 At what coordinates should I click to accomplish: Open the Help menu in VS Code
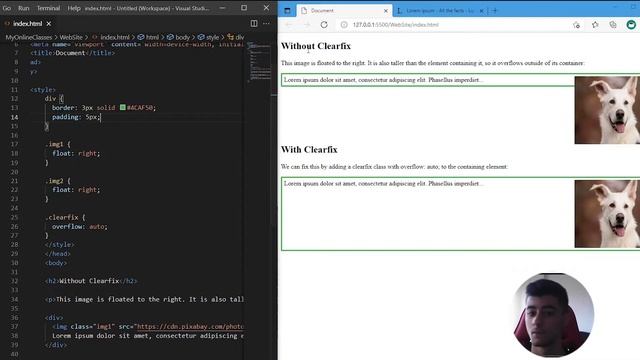click(74, 8)
